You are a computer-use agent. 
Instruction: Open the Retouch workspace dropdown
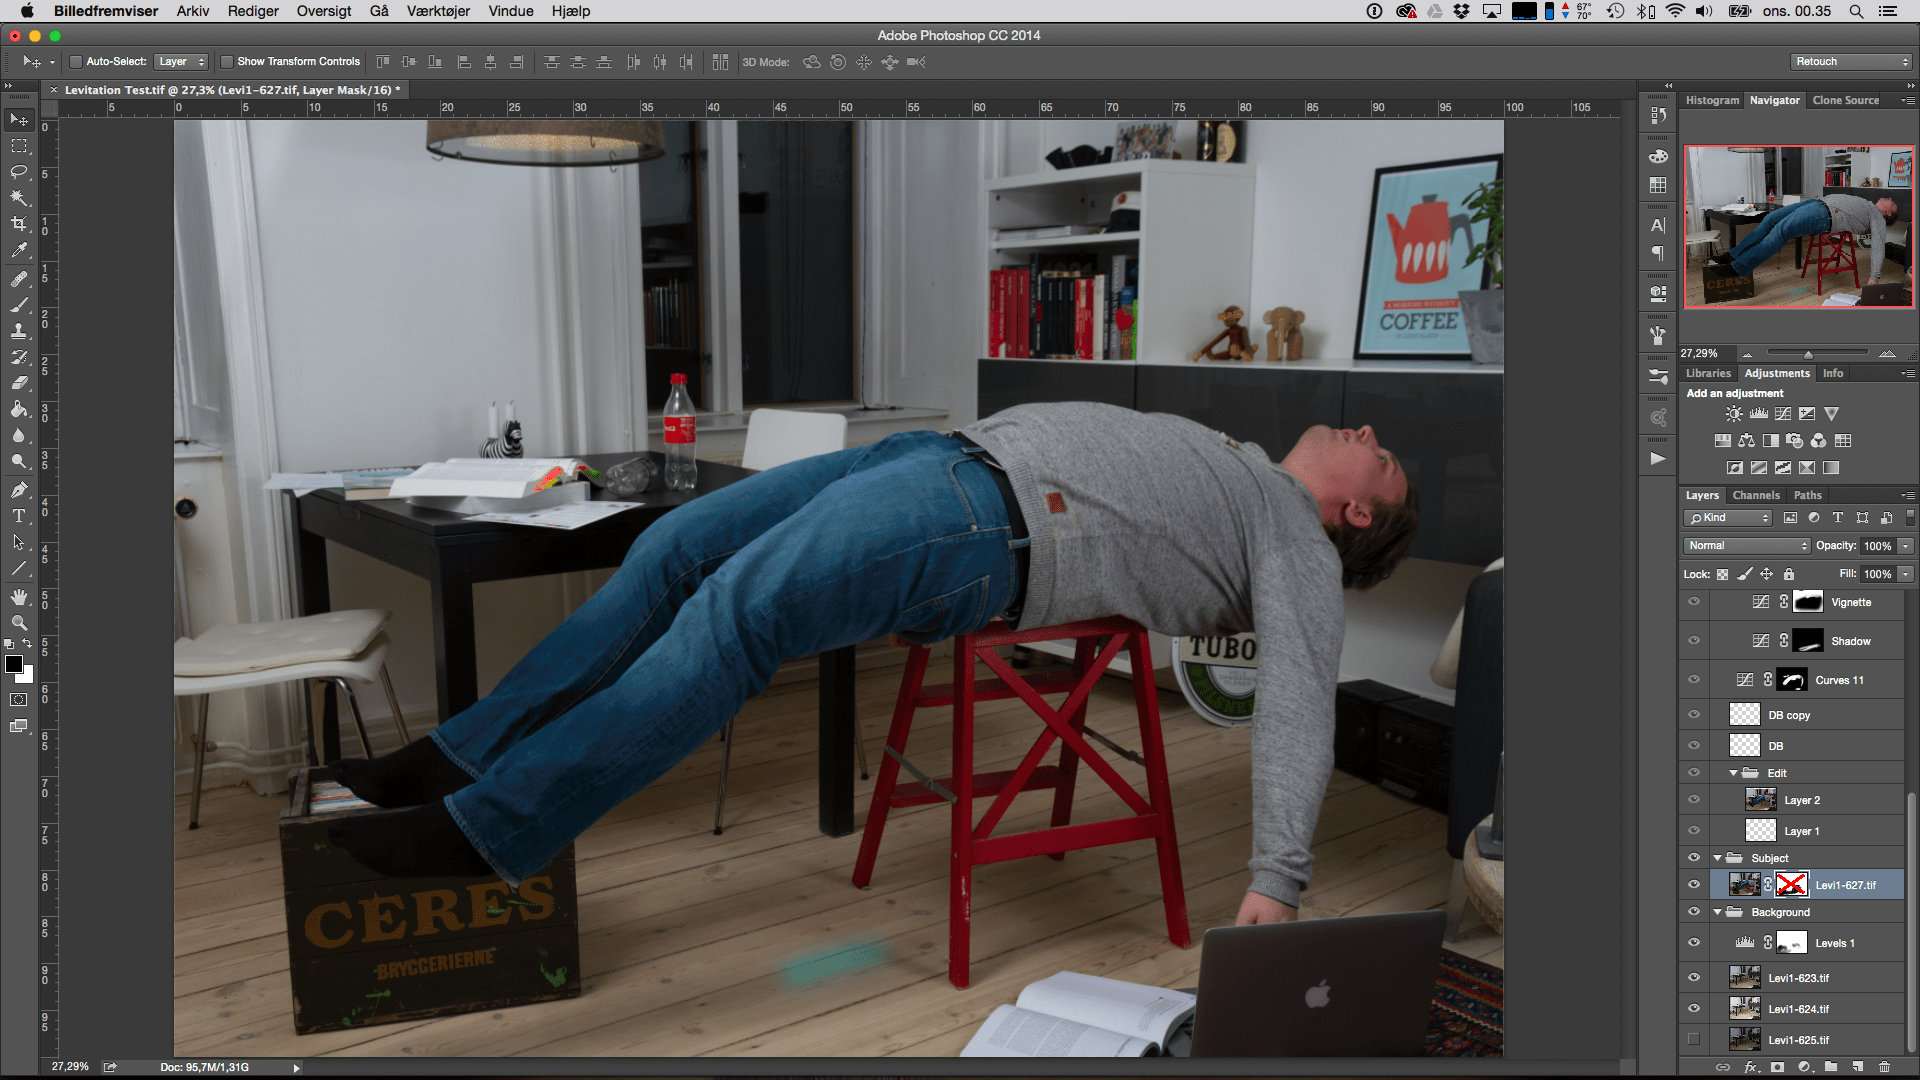pos(1851,62)
